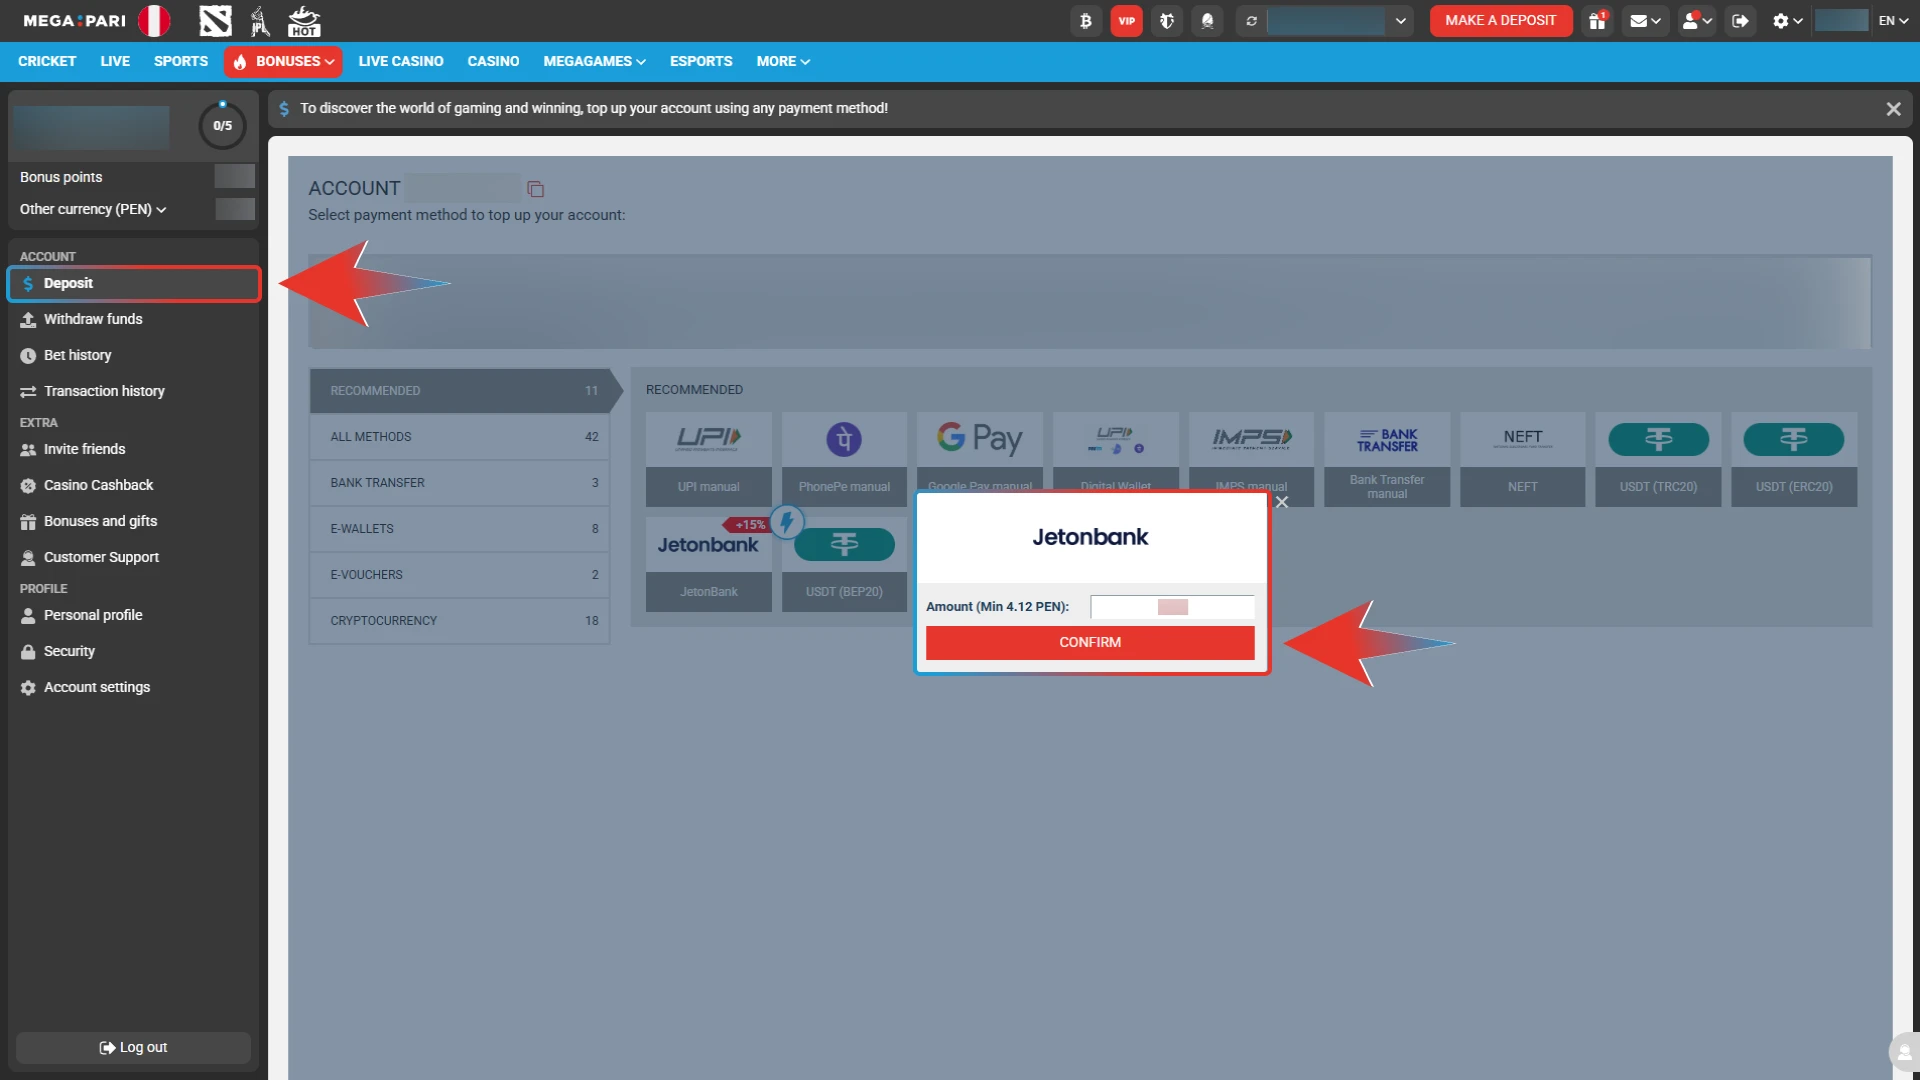Screen dimensions: 1920x1080
Task: Choose Google Pay payment method
Action: coord(980,451)
